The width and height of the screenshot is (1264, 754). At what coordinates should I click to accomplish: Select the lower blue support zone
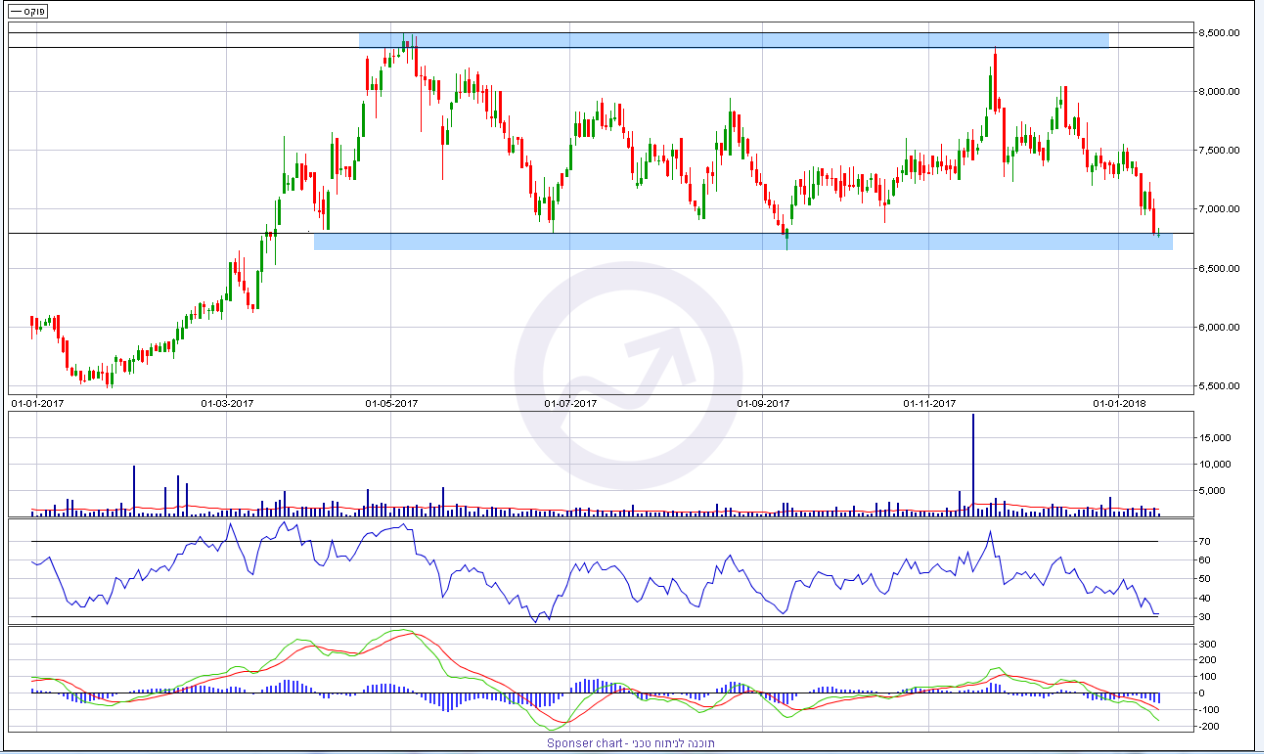point(742,241)
